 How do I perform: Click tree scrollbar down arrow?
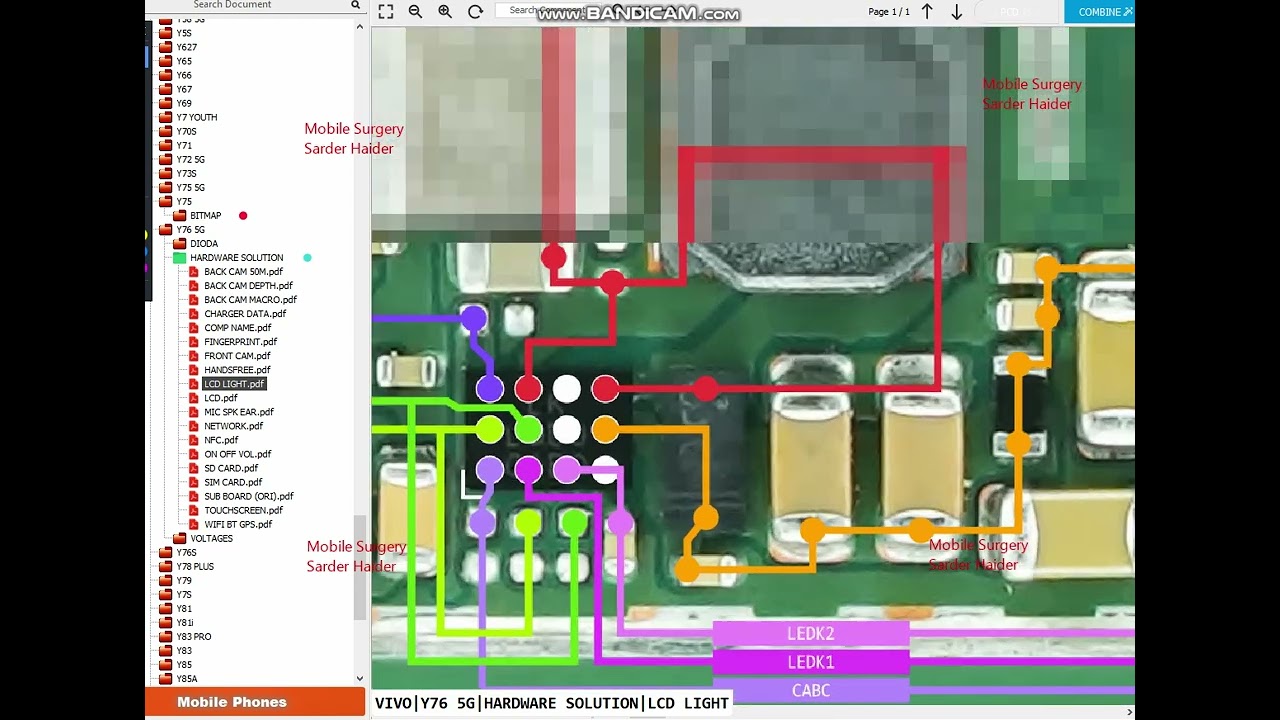click(360, 678)
